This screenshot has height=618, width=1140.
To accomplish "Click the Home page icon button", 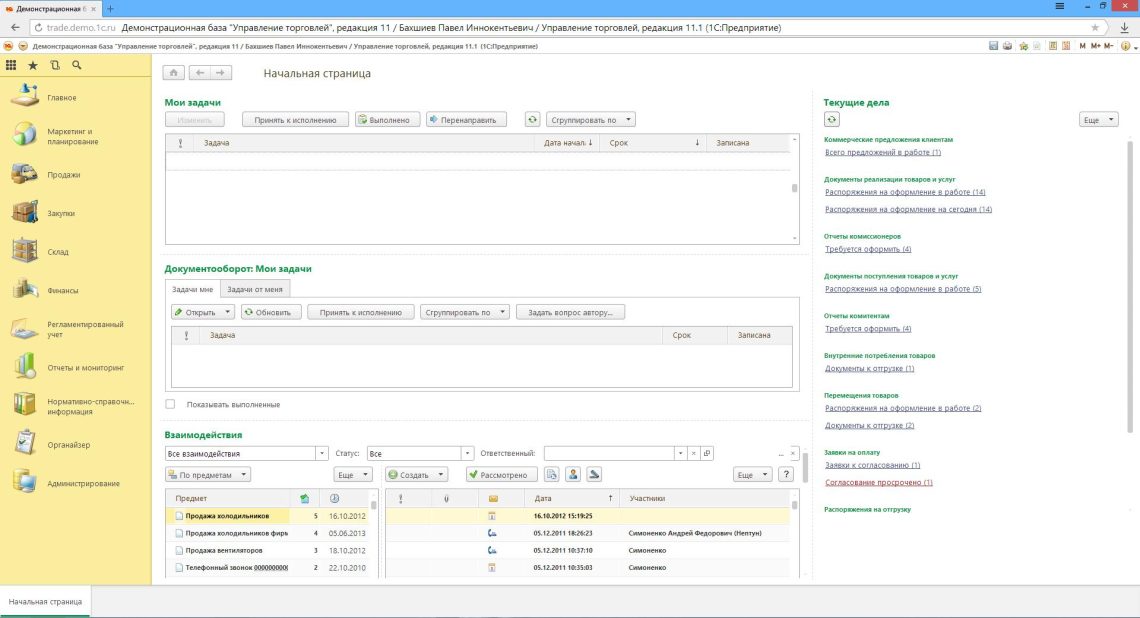I will coord(174,73).
